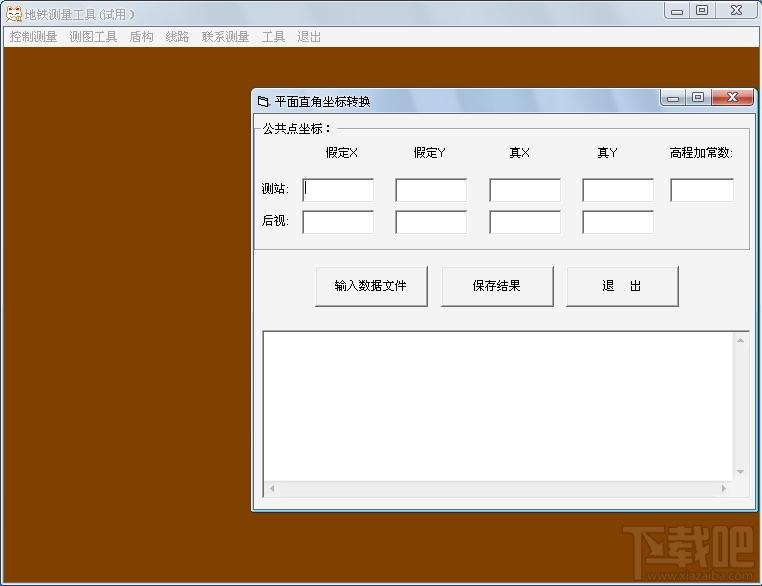Click the results box scroll-right arrow
The width and height of the screenshot is (762, 586).
(724, 488)
